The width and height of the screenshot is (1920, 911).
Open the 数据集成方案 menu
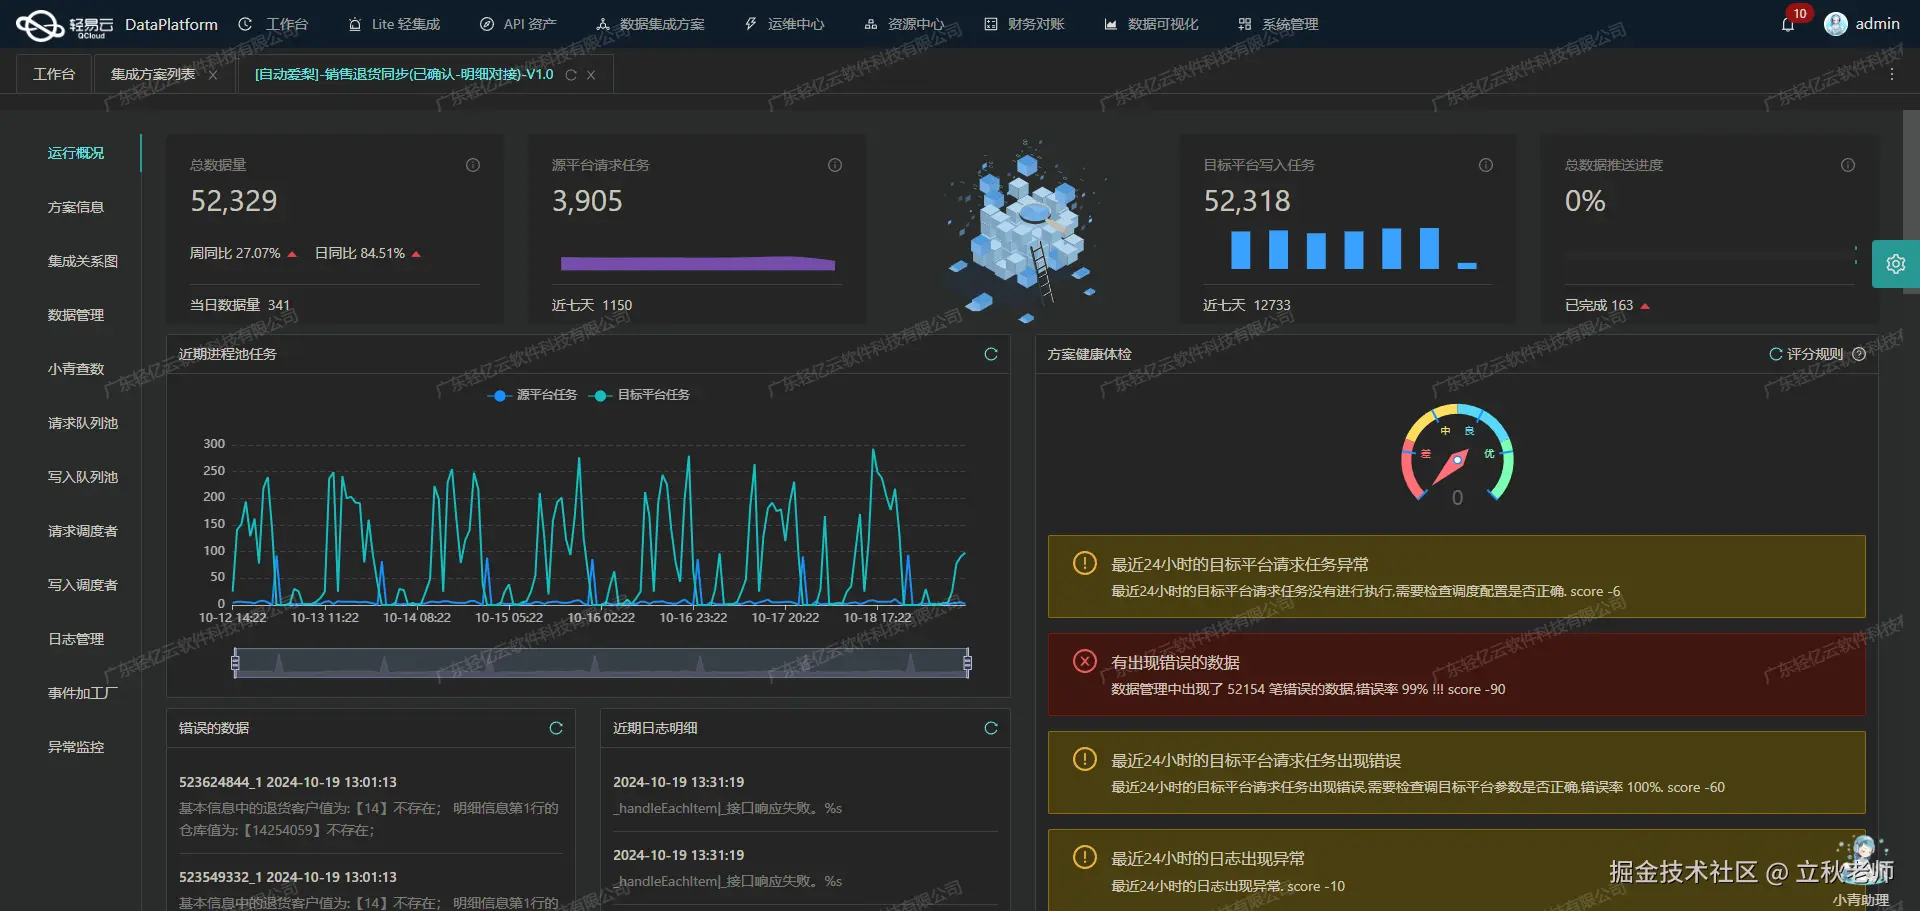(650, 24)
